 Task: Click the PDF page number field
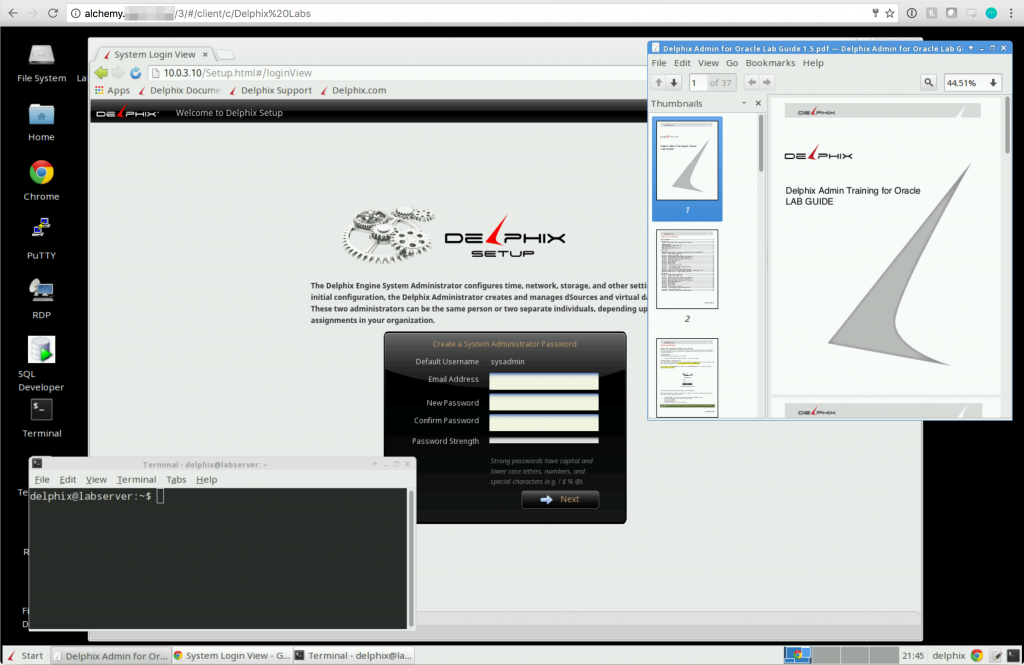pos(697,82)
